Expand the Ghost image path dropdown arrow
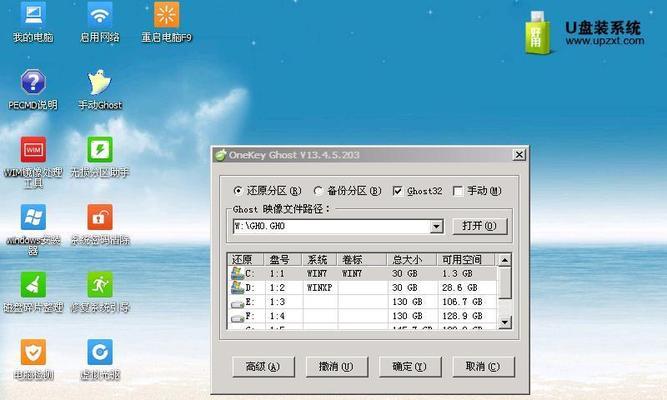Image resolution: width=667 pixels, height=400 pixels. (436, 227)
